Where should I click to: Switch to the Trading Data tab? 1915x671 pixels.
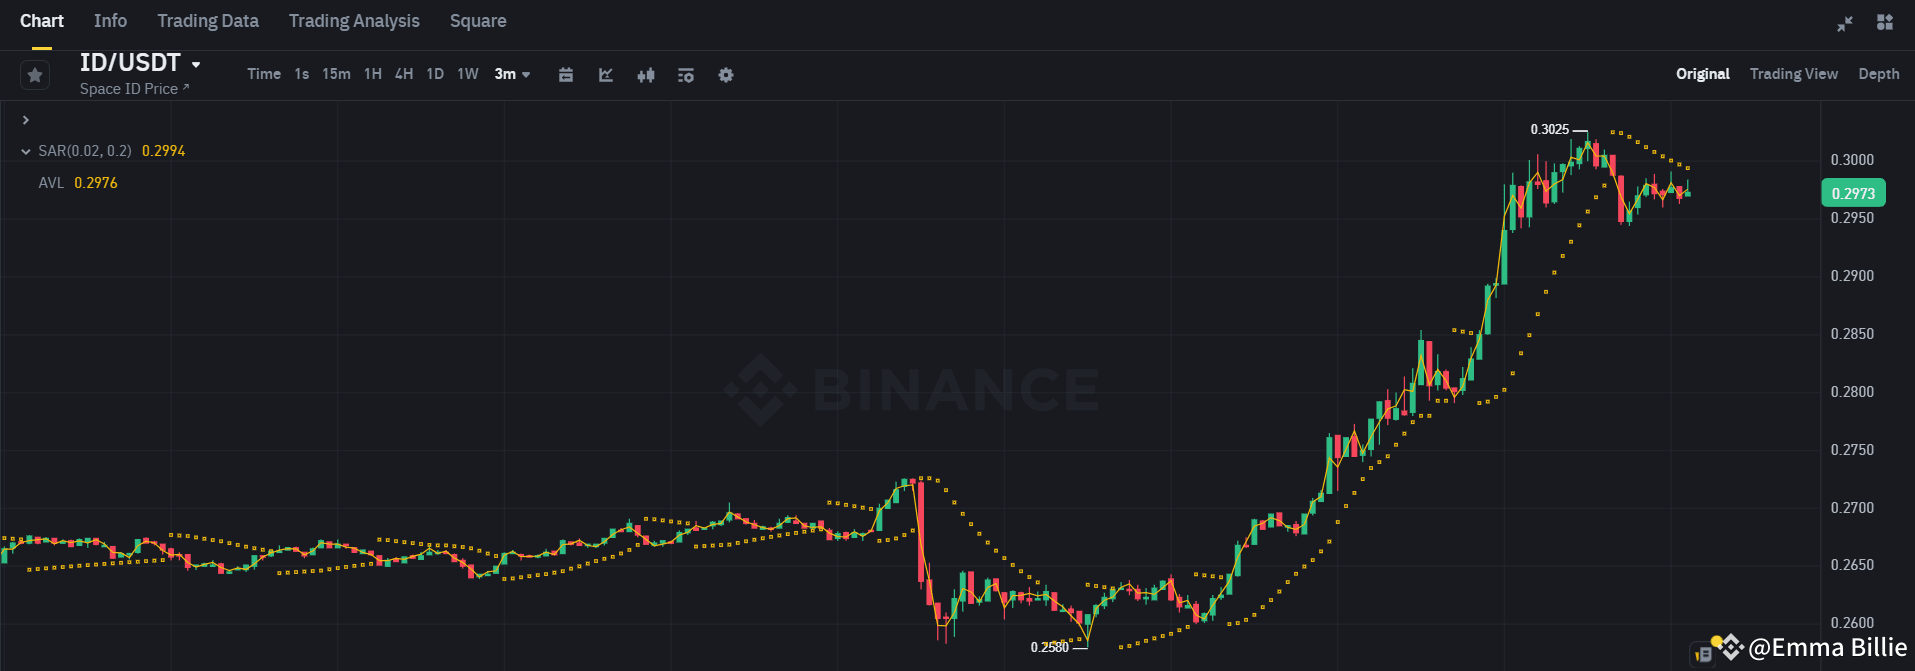pyautogui.click(x=207, y=20)
